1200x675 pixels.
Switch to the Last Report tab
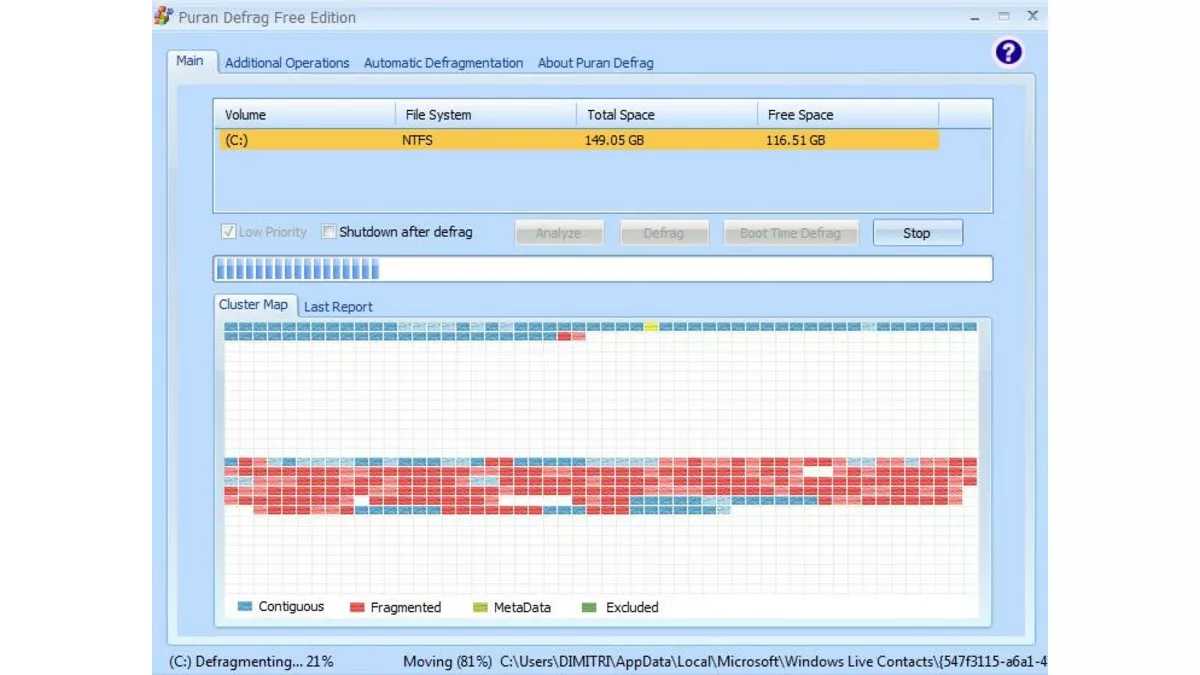337,306
